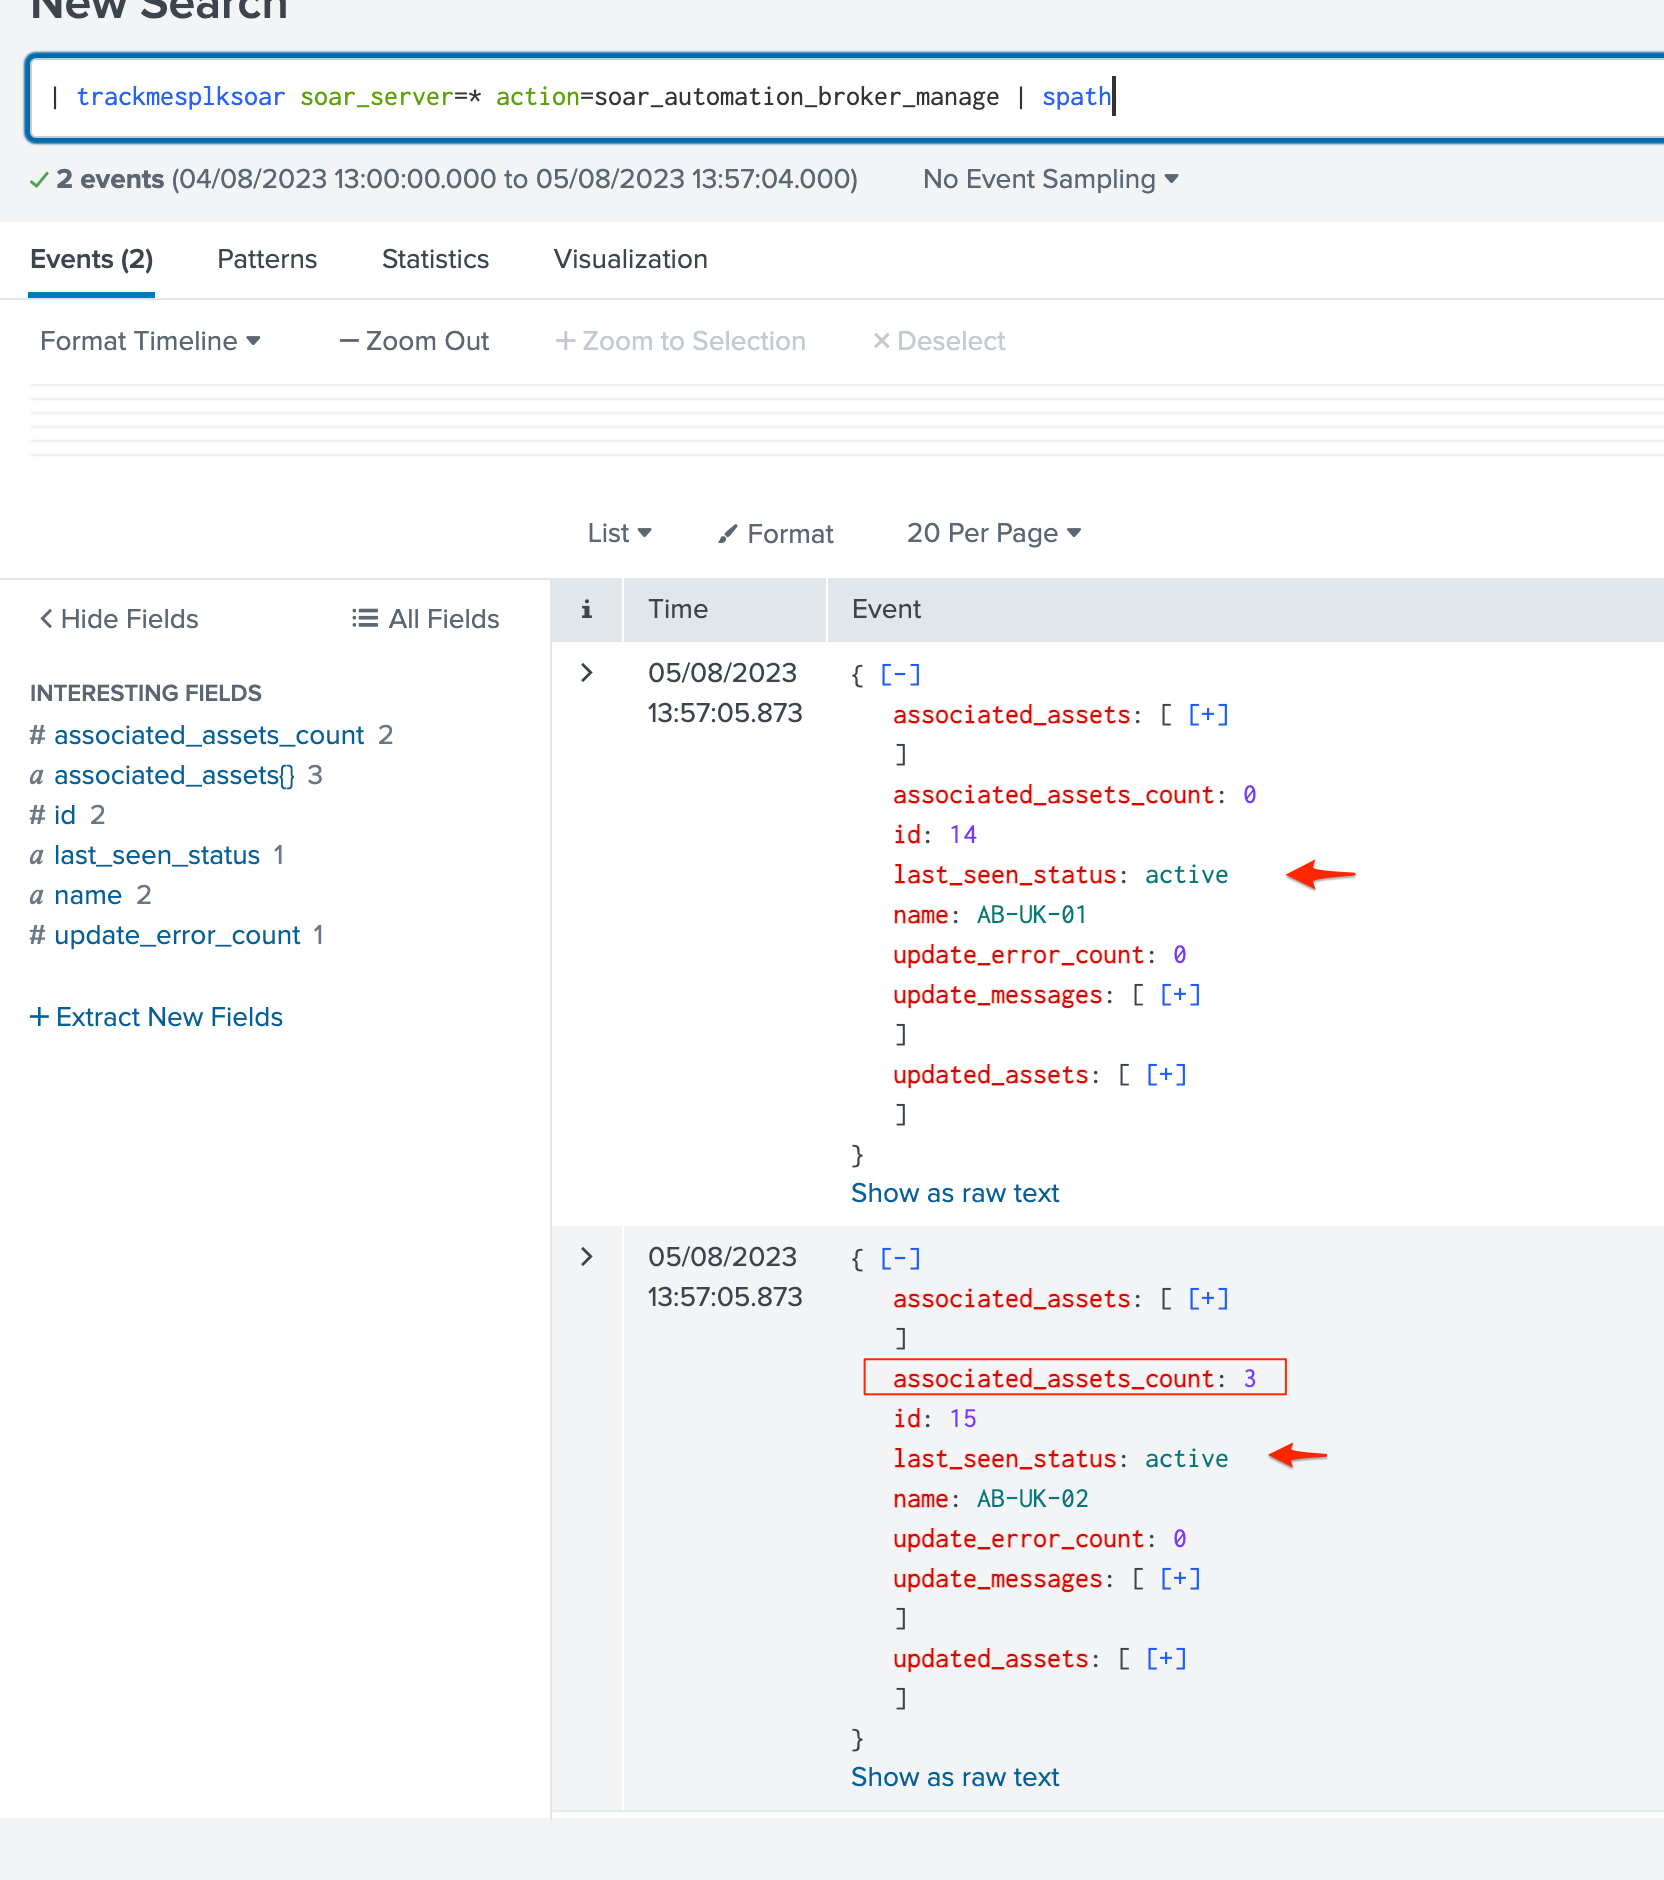Click the search query input field
1664x1880 pixels.
848,97
